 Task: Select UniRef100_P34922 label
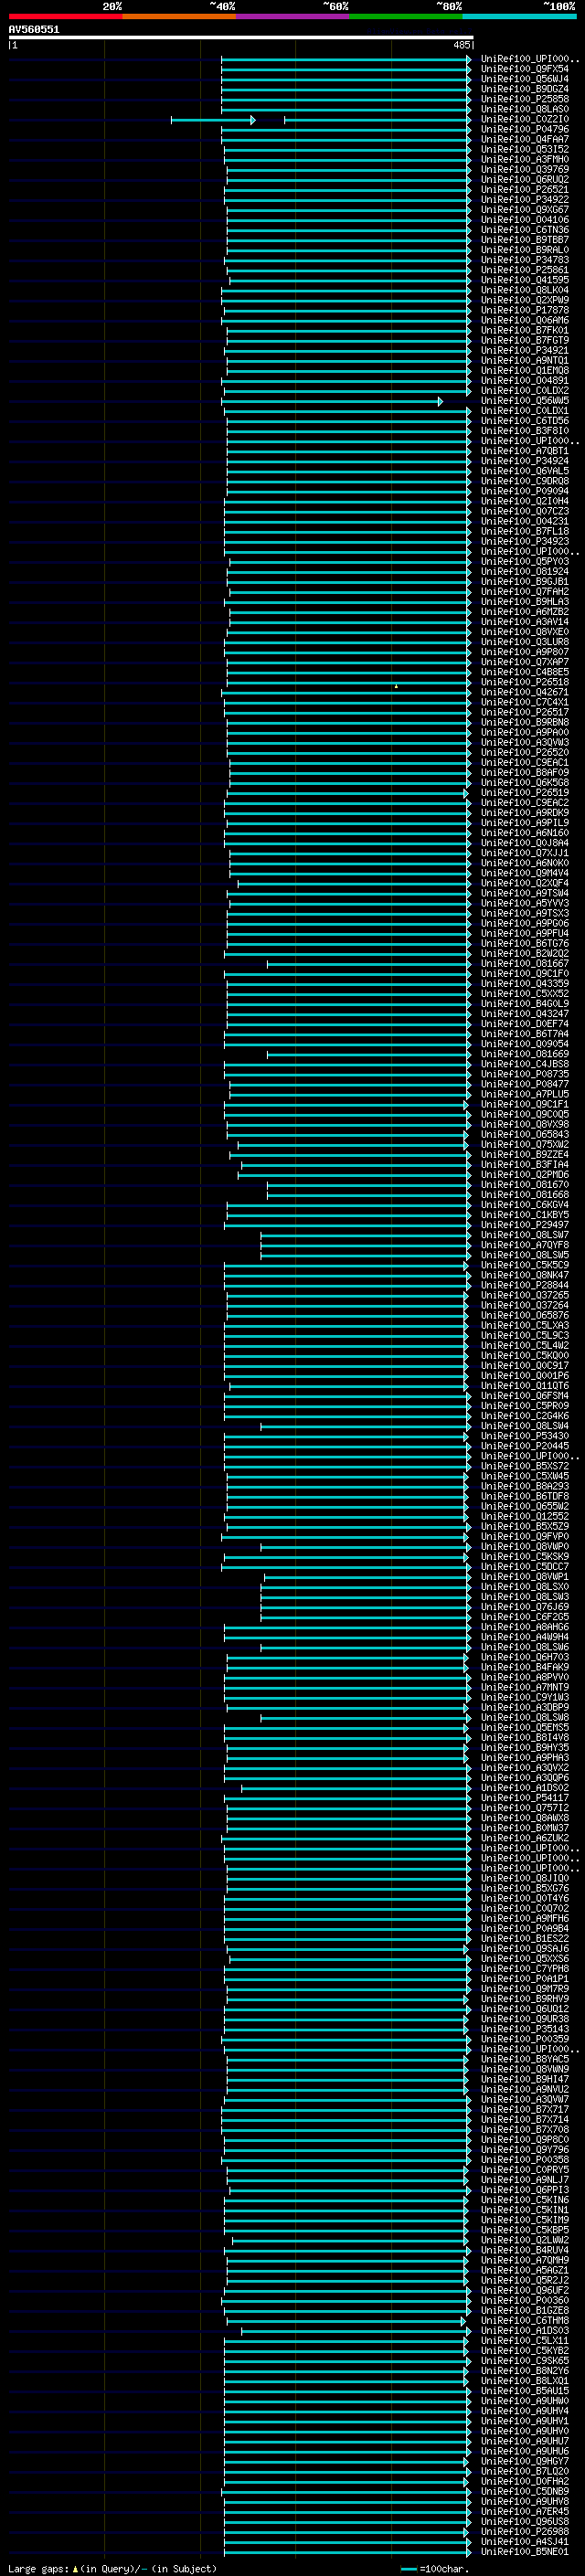(x=524, y=199)
